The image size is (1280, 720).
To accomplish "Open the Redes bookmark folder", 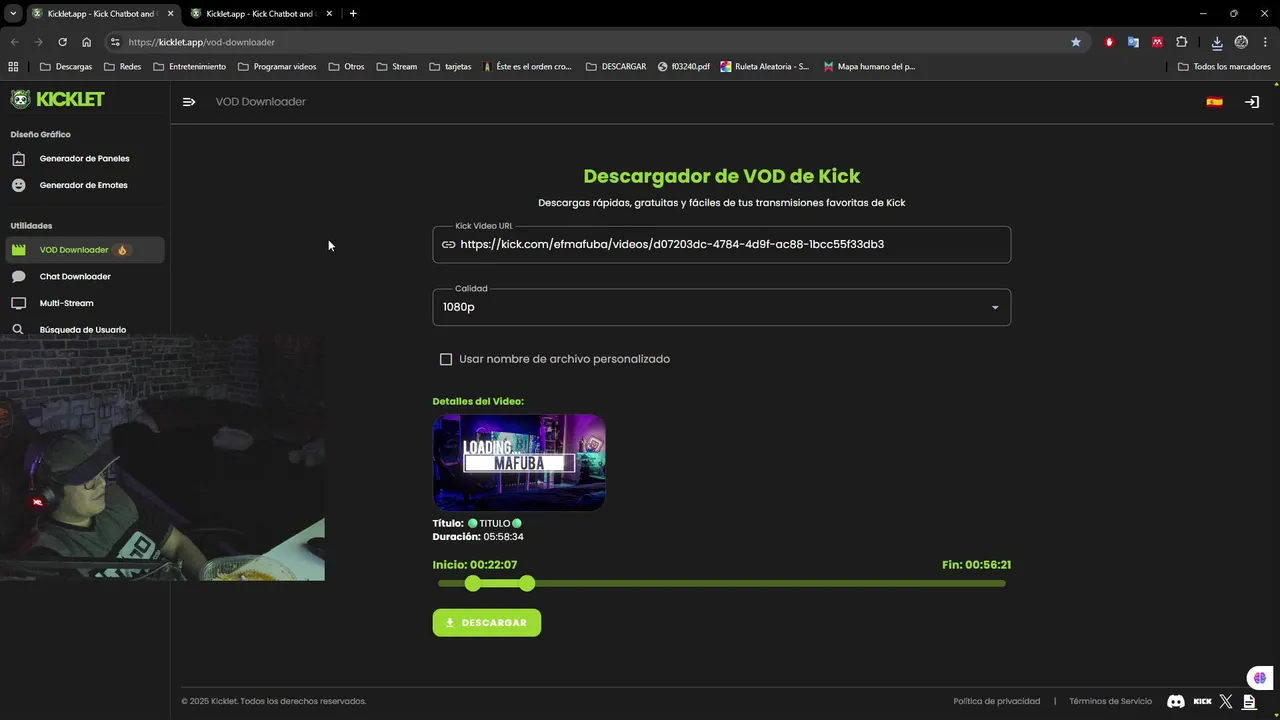I will (122, 67).
